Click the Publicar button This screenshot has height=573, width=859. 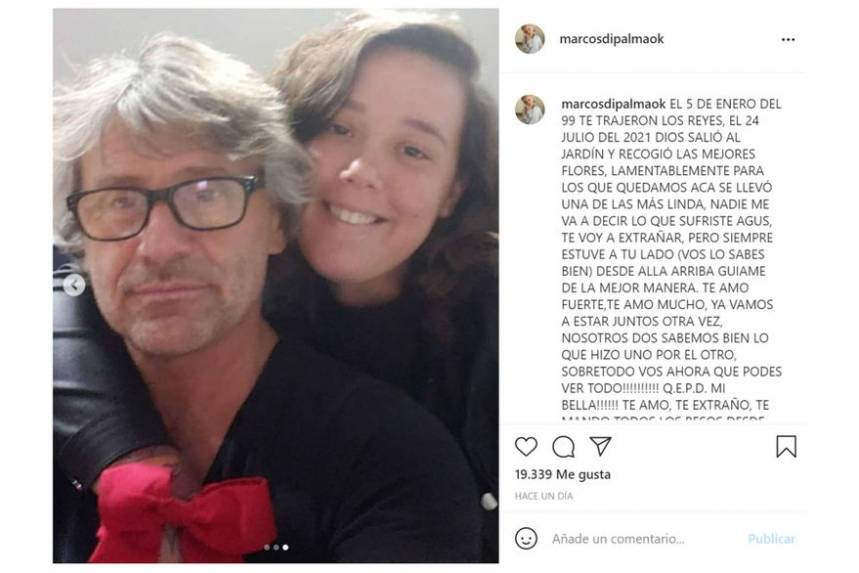point(771,539)
